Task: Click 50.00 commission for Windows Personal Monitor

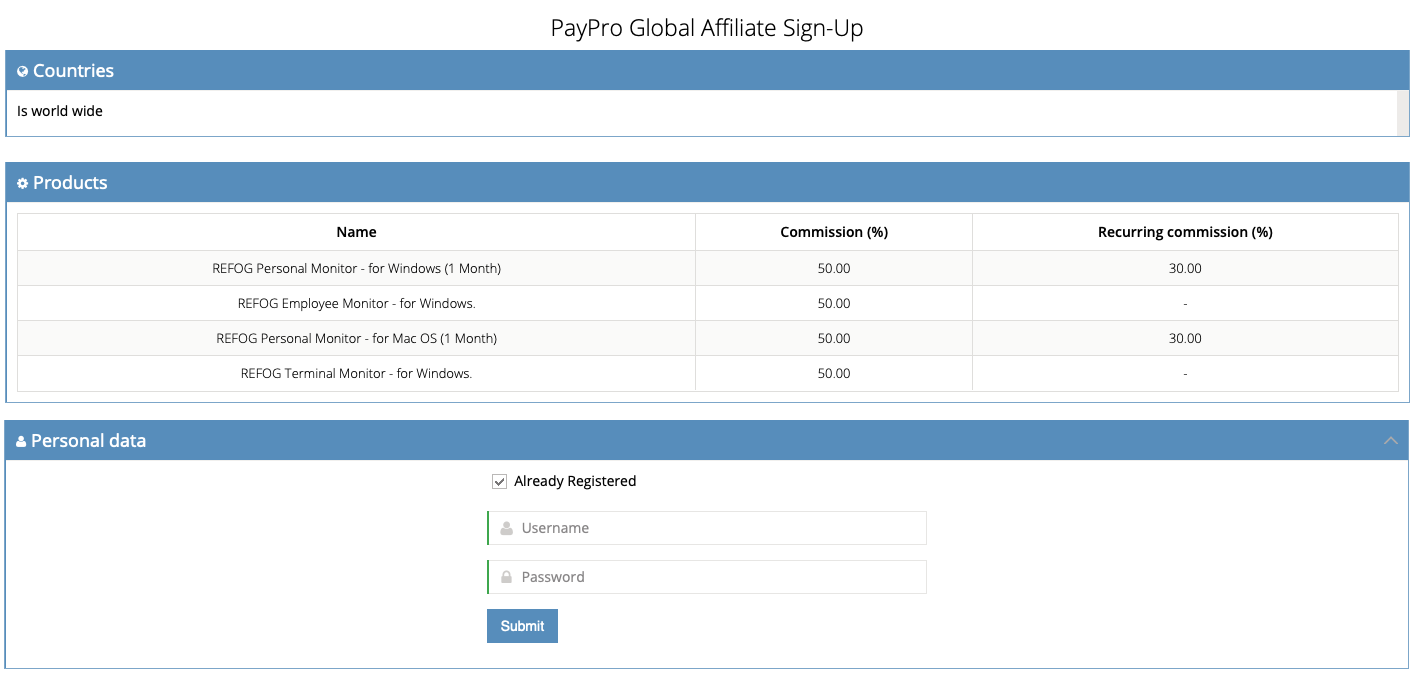Action: (834, 268)
